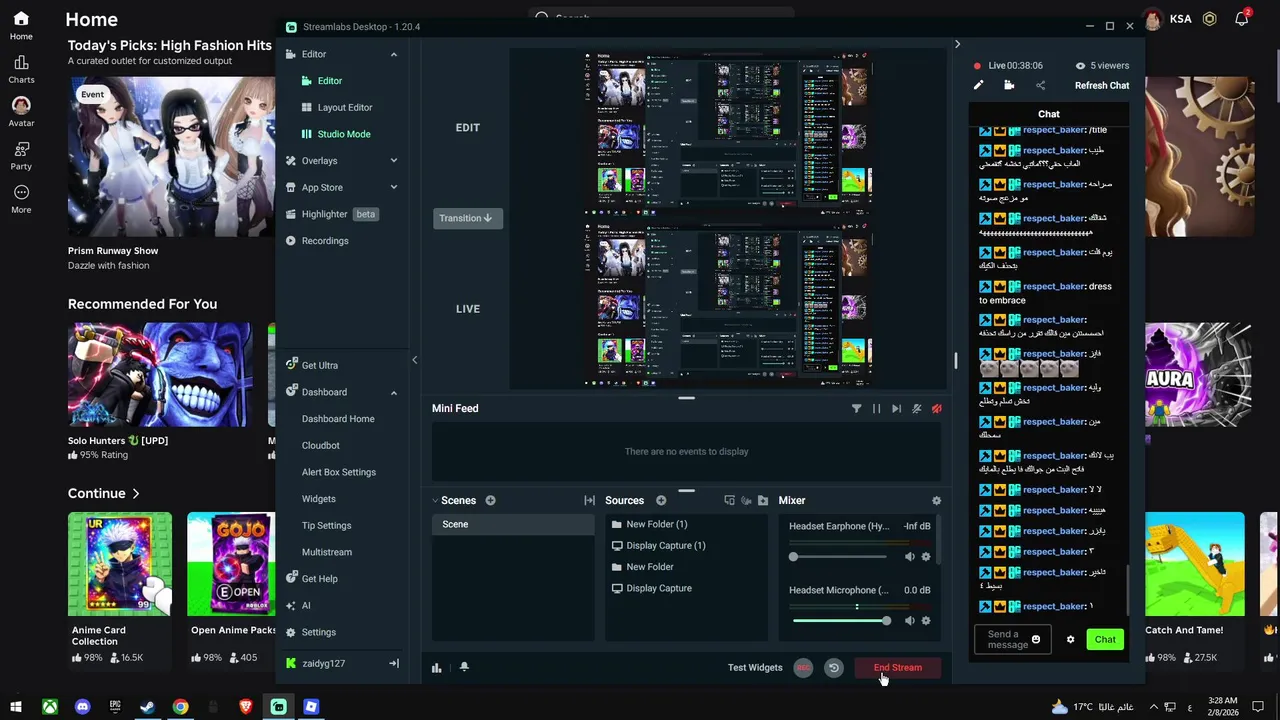Open performance stats bar-chart icon

(x=437, y=668)
